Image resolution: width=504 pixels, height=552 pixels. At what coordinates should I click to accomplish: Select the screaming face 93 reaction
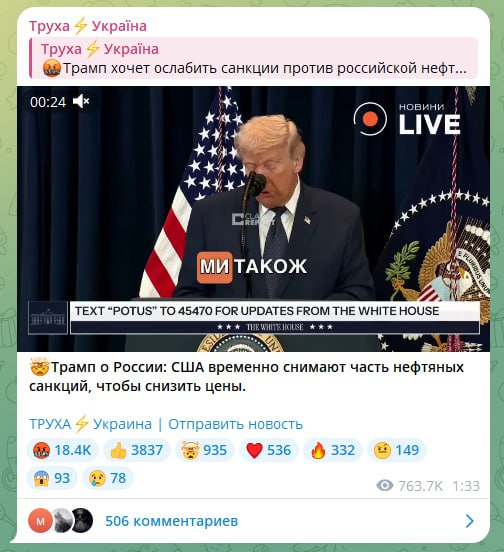52,478
